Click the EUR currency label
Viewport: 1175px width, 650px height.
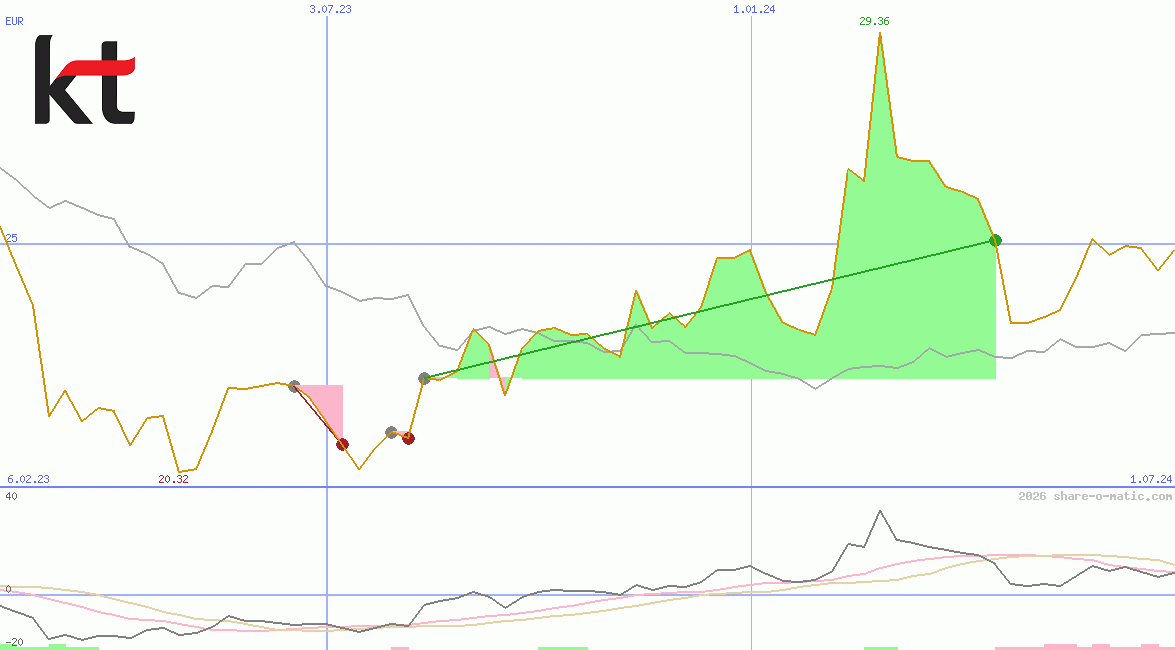(x=14, y=20)
